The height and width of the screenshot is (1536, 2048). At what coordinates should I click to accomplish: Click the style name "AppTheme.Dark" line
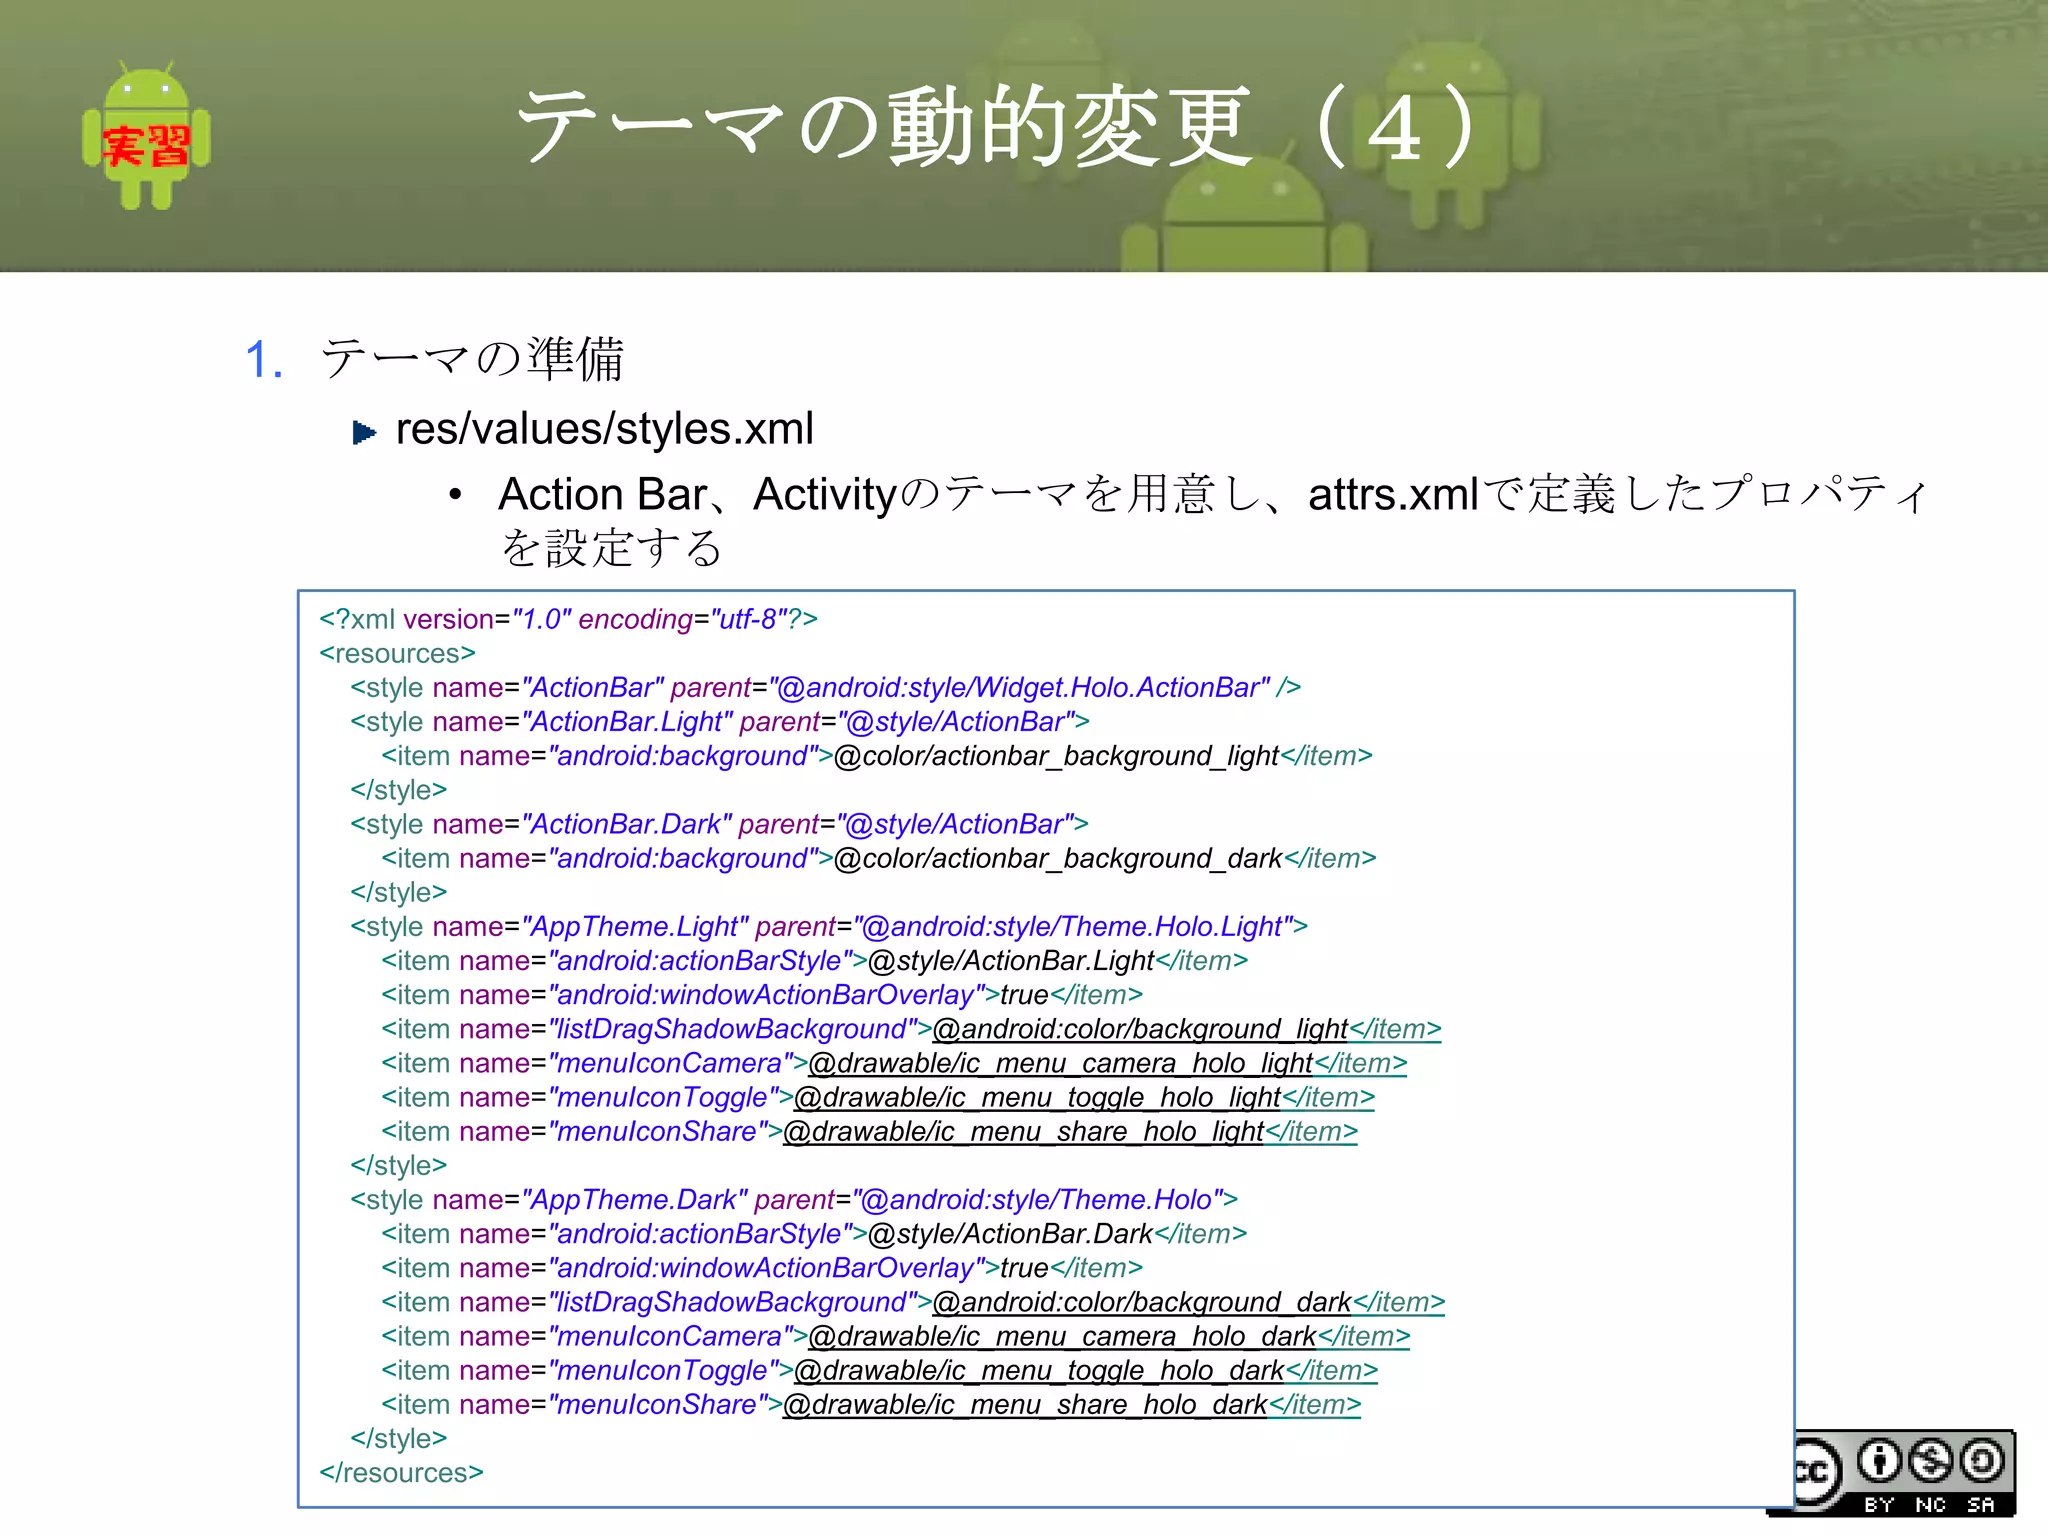(x=794, y=1200)
